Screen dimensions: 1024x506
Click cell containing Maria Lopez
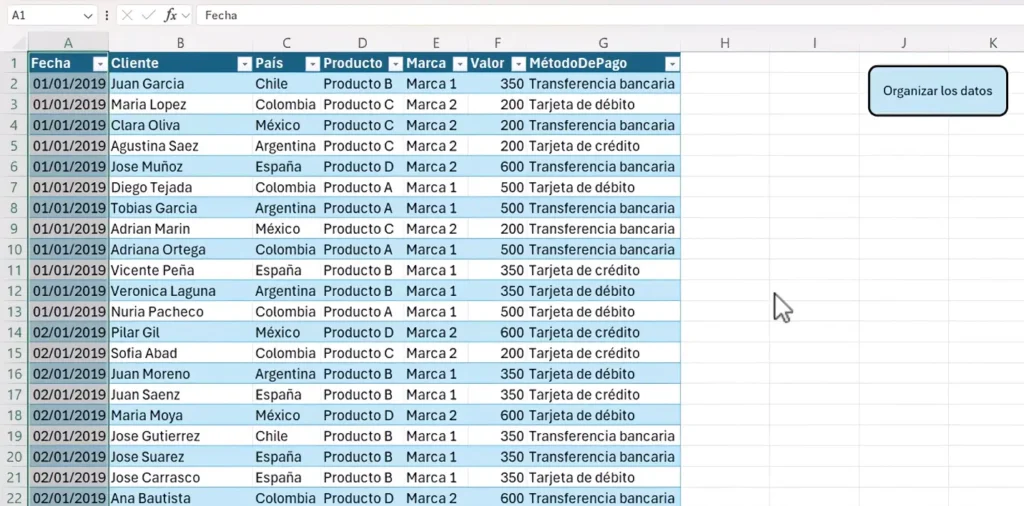coord(181,104)
